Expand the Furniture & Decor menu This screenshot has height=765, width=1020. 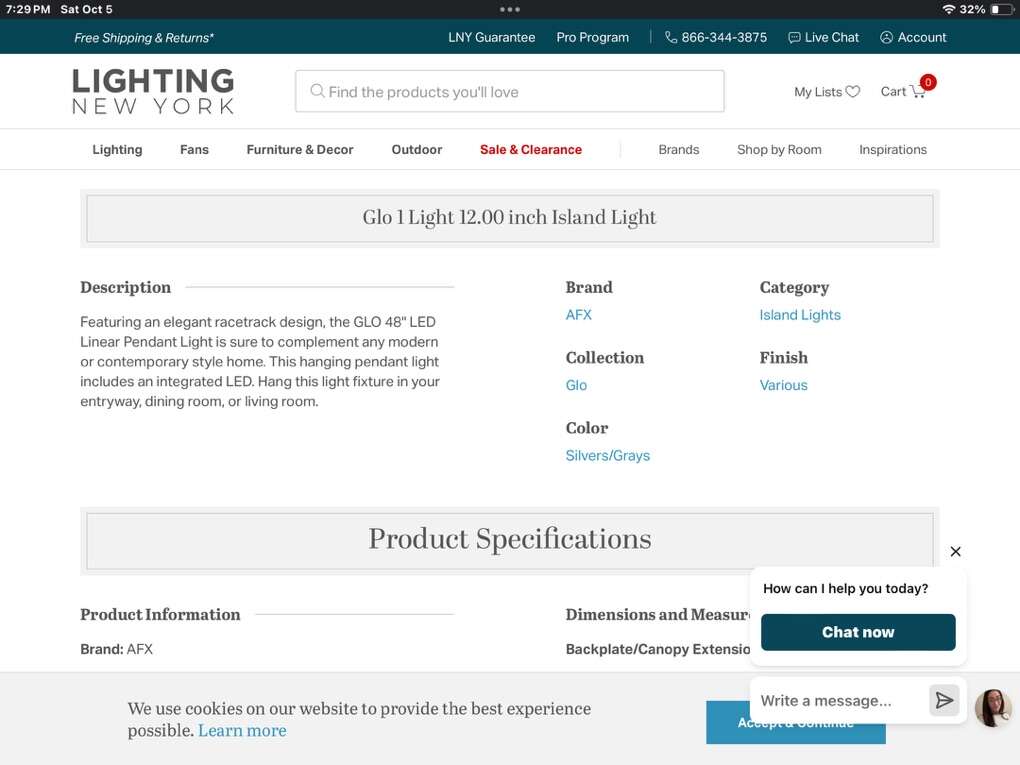pos(300,150)
